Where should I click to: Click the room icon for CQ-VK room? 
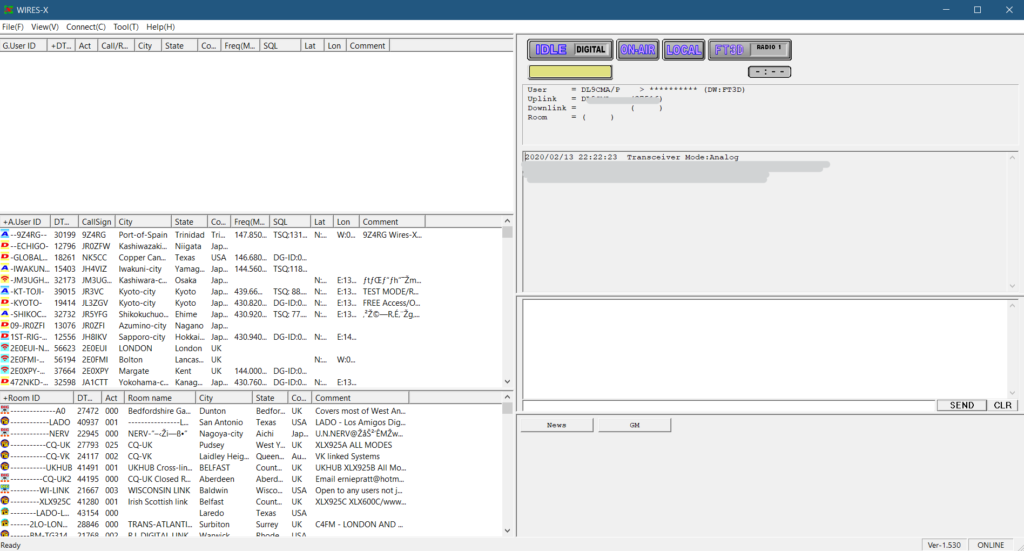(5, 456)
